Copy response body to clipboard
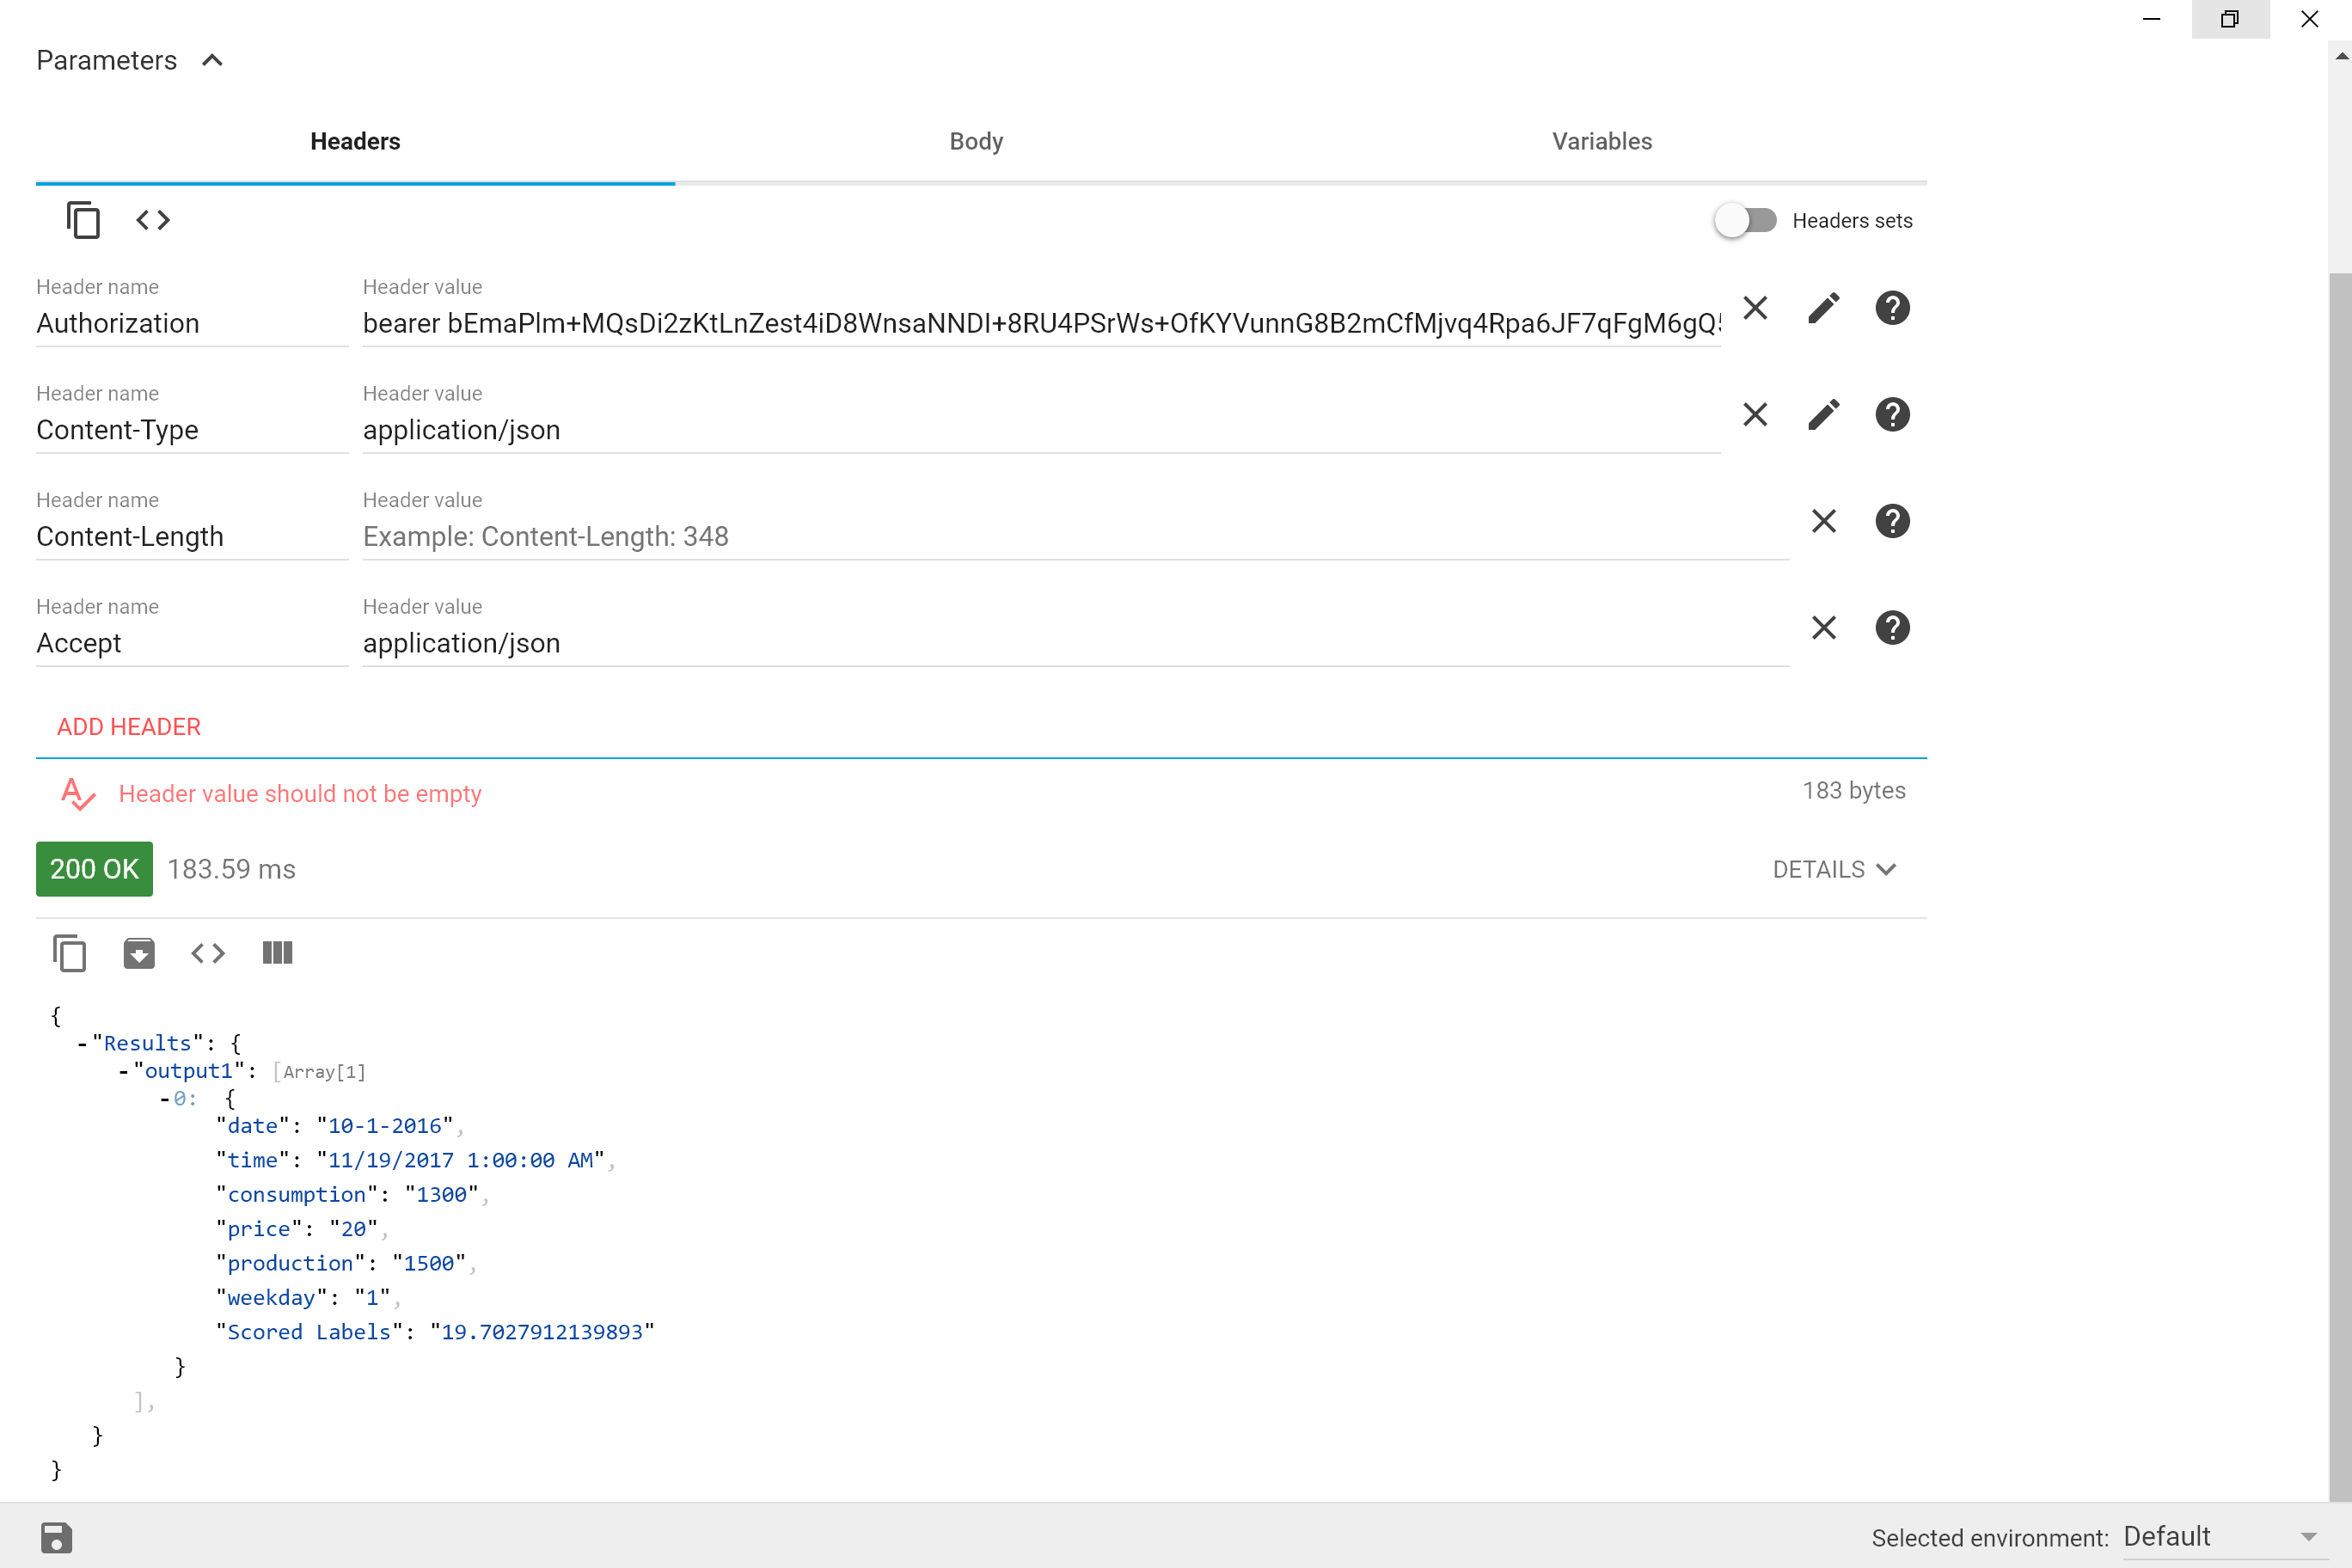This screenshot has height=1568, width=2352. 69,953
